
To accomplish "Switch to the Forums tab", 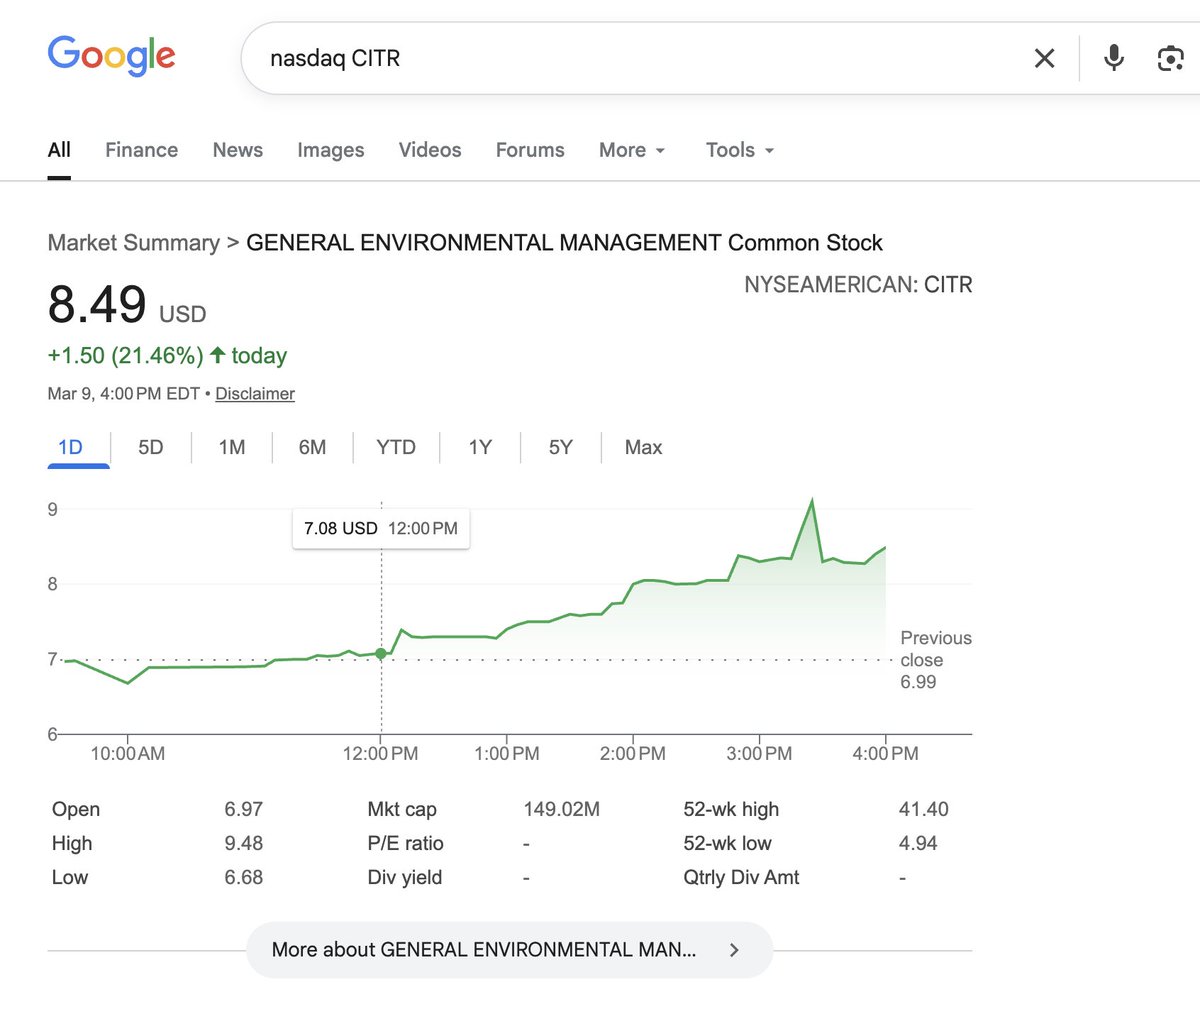I will [530, 150].
